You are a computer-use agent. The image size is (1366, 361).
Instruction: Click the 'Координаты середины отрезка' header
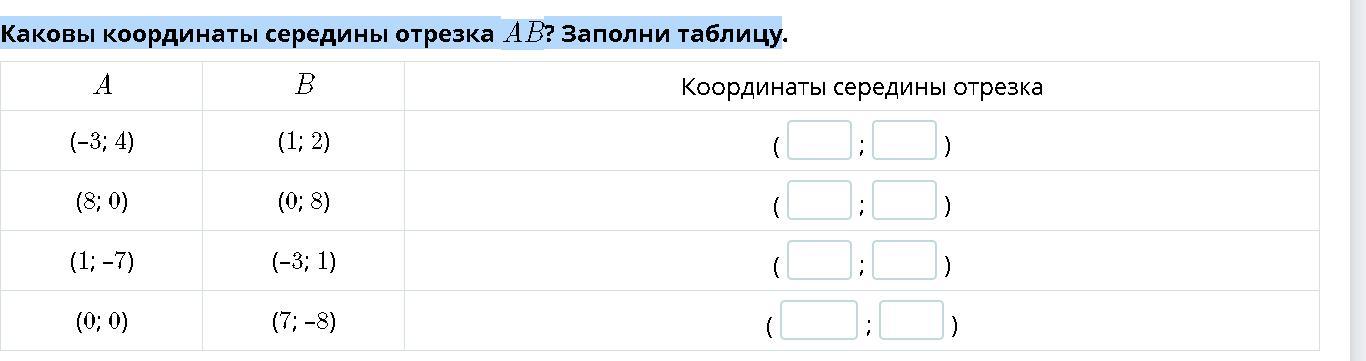tap(862, 87)
